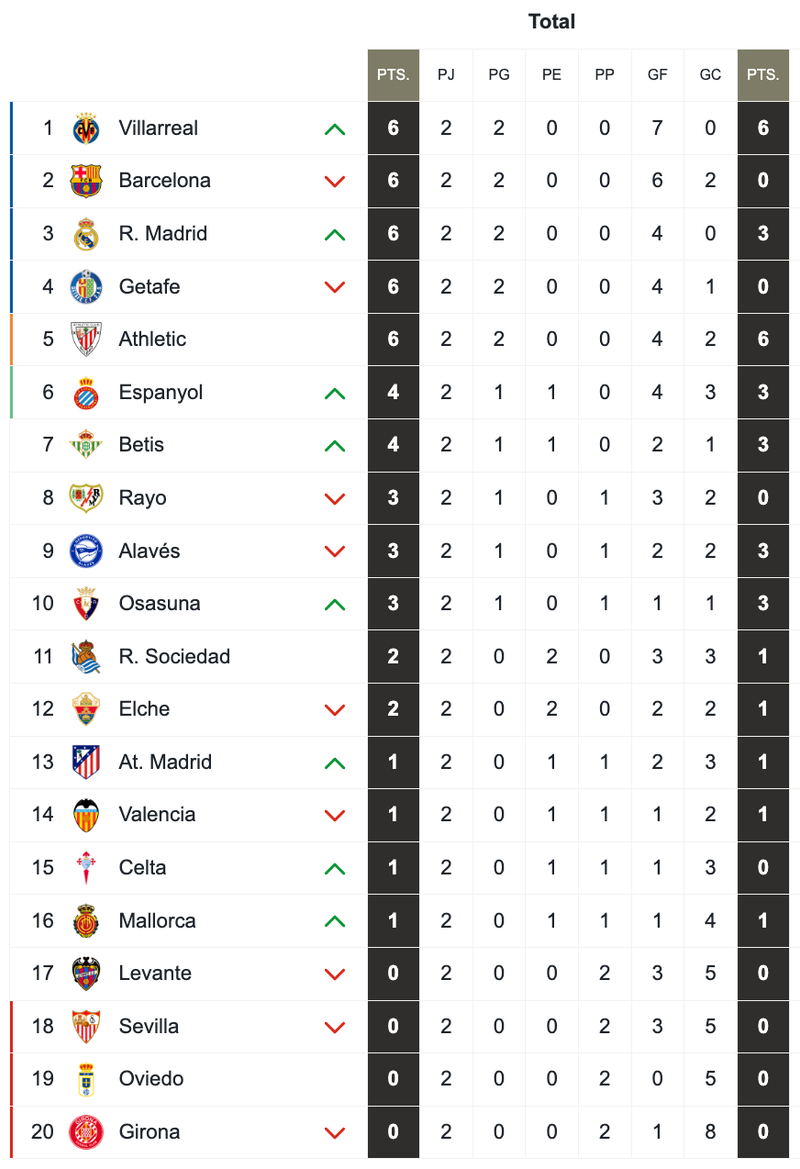This screenshot has width=800, height=1169.
Task: Click the Girona club crest icon
Action: point(86,1132)
